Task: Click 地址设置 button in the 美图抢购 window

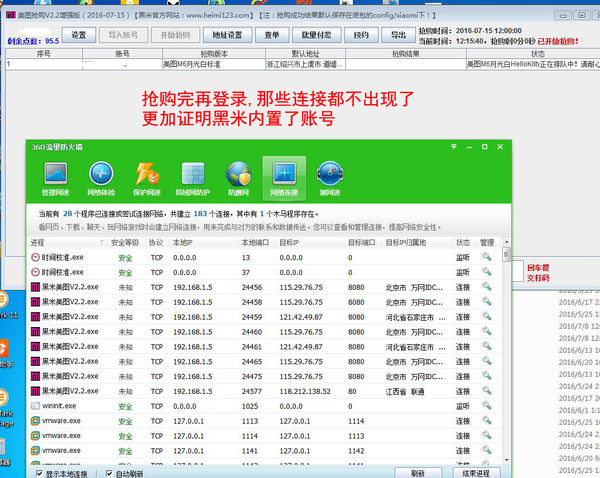Action: 227,35
